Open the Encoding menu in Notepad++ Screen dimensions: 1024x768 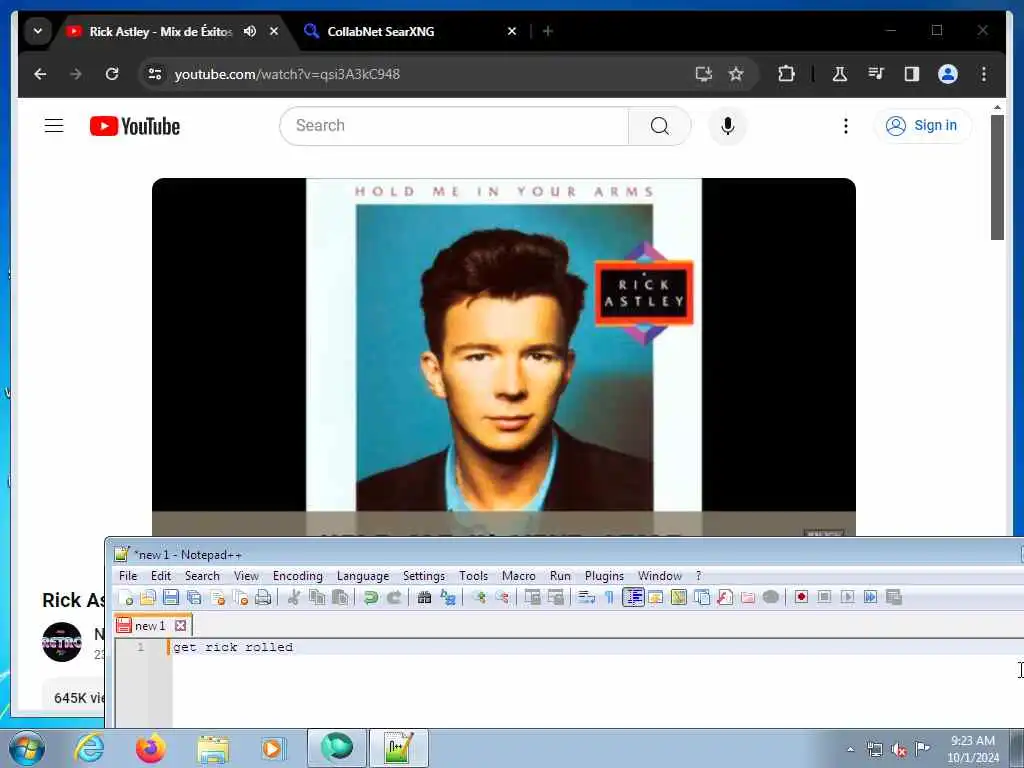298,576
